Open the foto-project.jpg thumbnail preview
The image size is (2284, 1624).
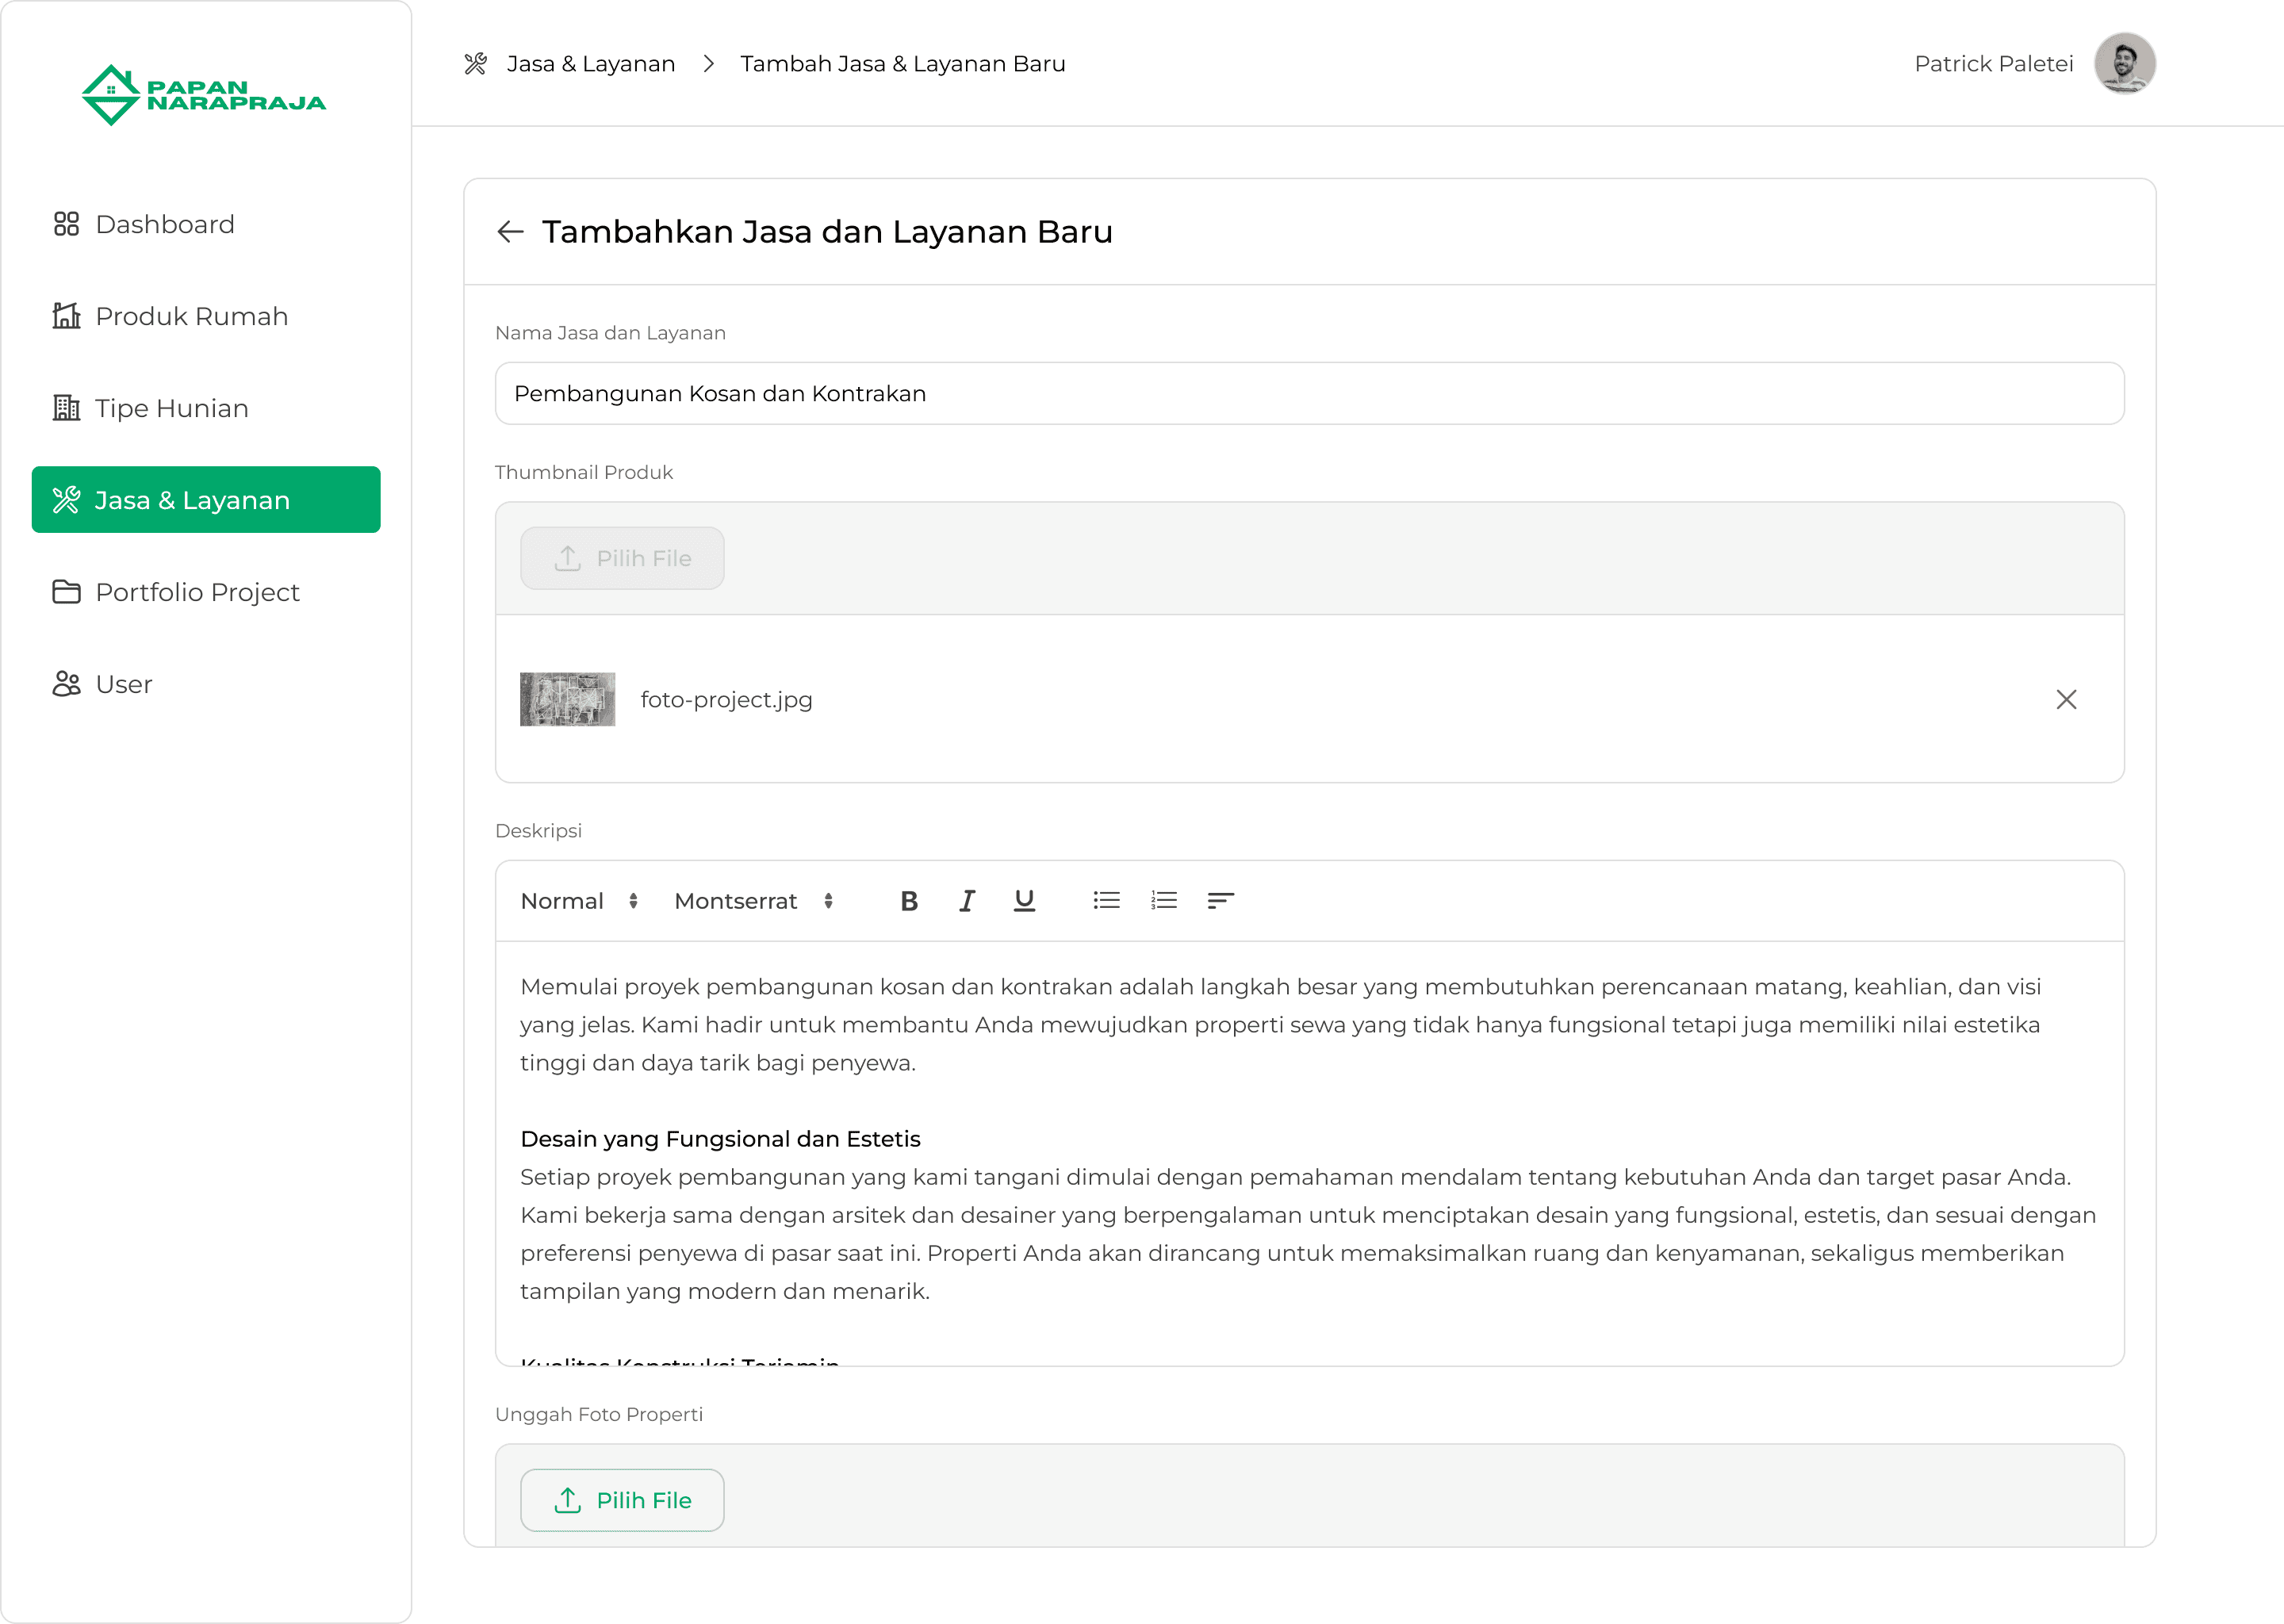[x=567, y=699]
